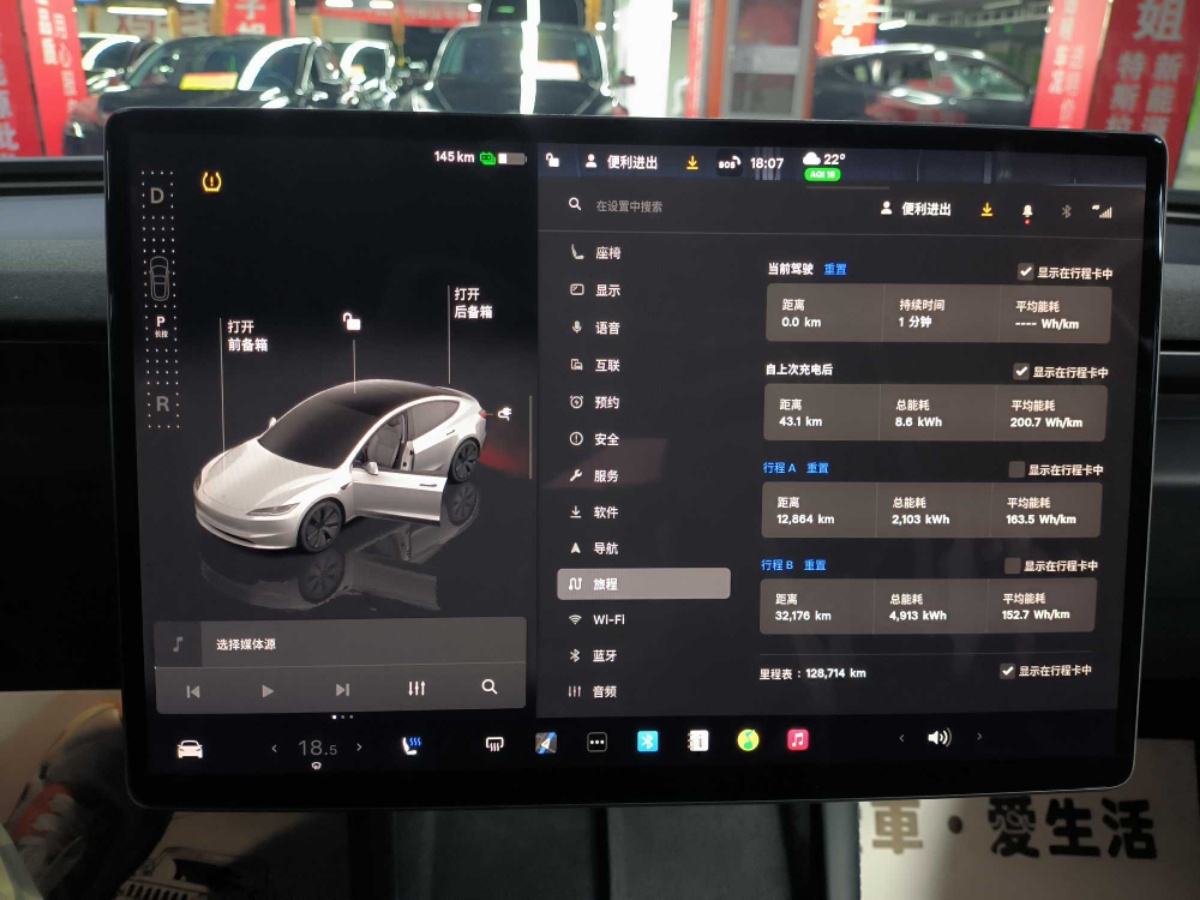
Task: Open the 便利进出 profile in the settings header
Action: click(916, 209)
